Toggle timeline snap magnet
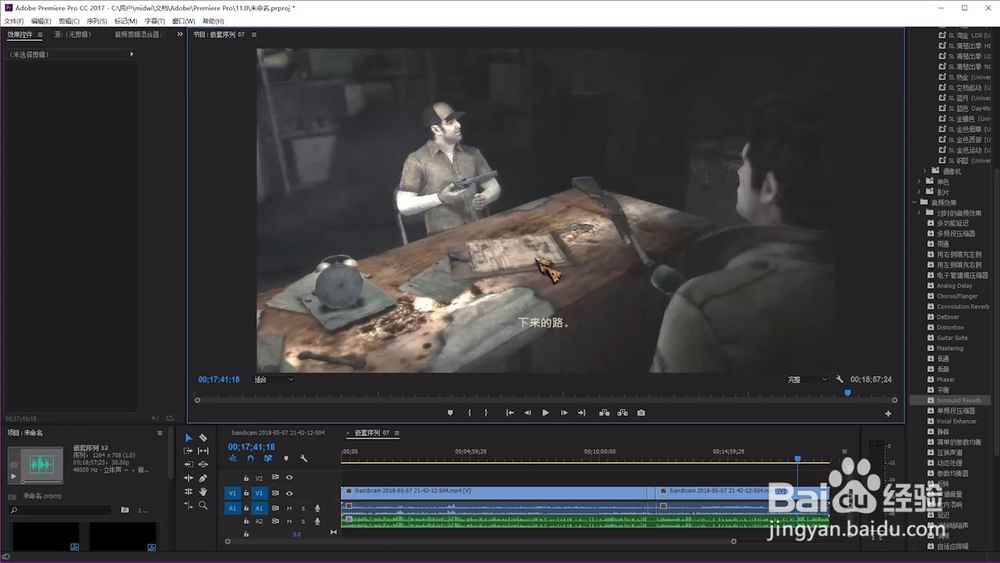Screen dimensions: 1000x563 point(250,458)
